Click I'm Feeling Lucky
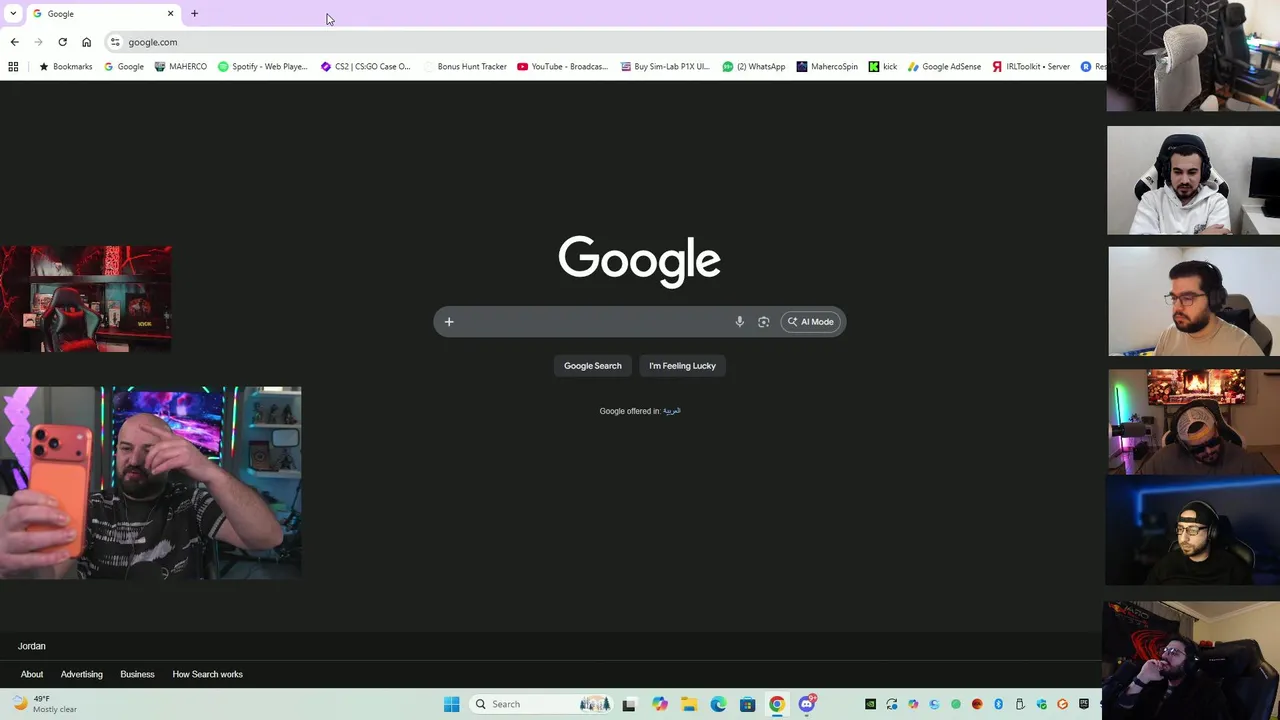Image resolution: width=1280 pixels, height=720 pixels. (x=682, y=366)
